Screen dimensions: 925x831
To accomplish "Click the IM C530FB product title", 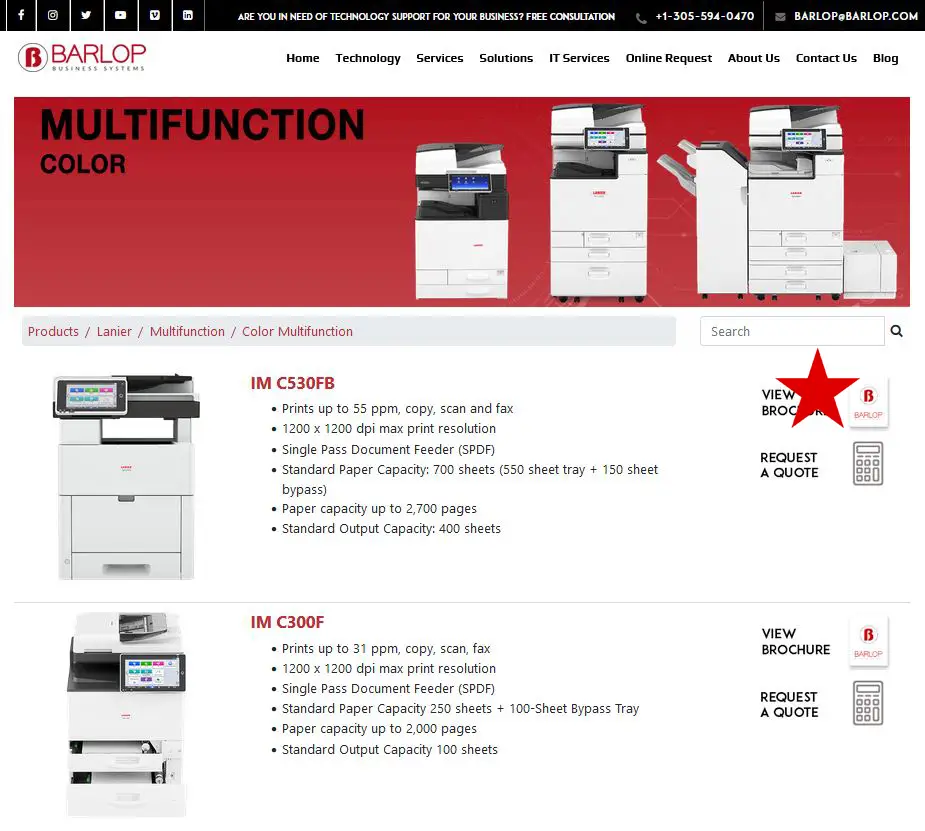I will point(292,383).
